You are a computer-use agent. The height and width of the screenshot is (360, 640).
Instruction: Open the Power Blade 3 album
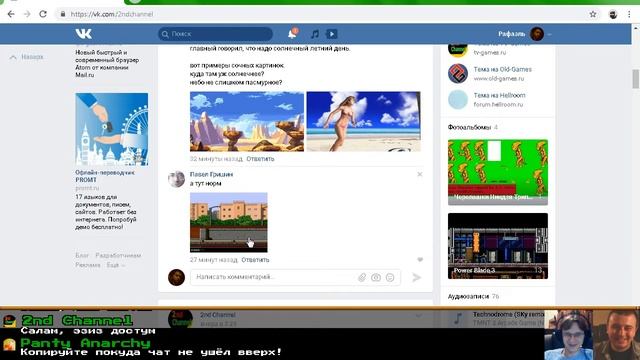(498, 246)
